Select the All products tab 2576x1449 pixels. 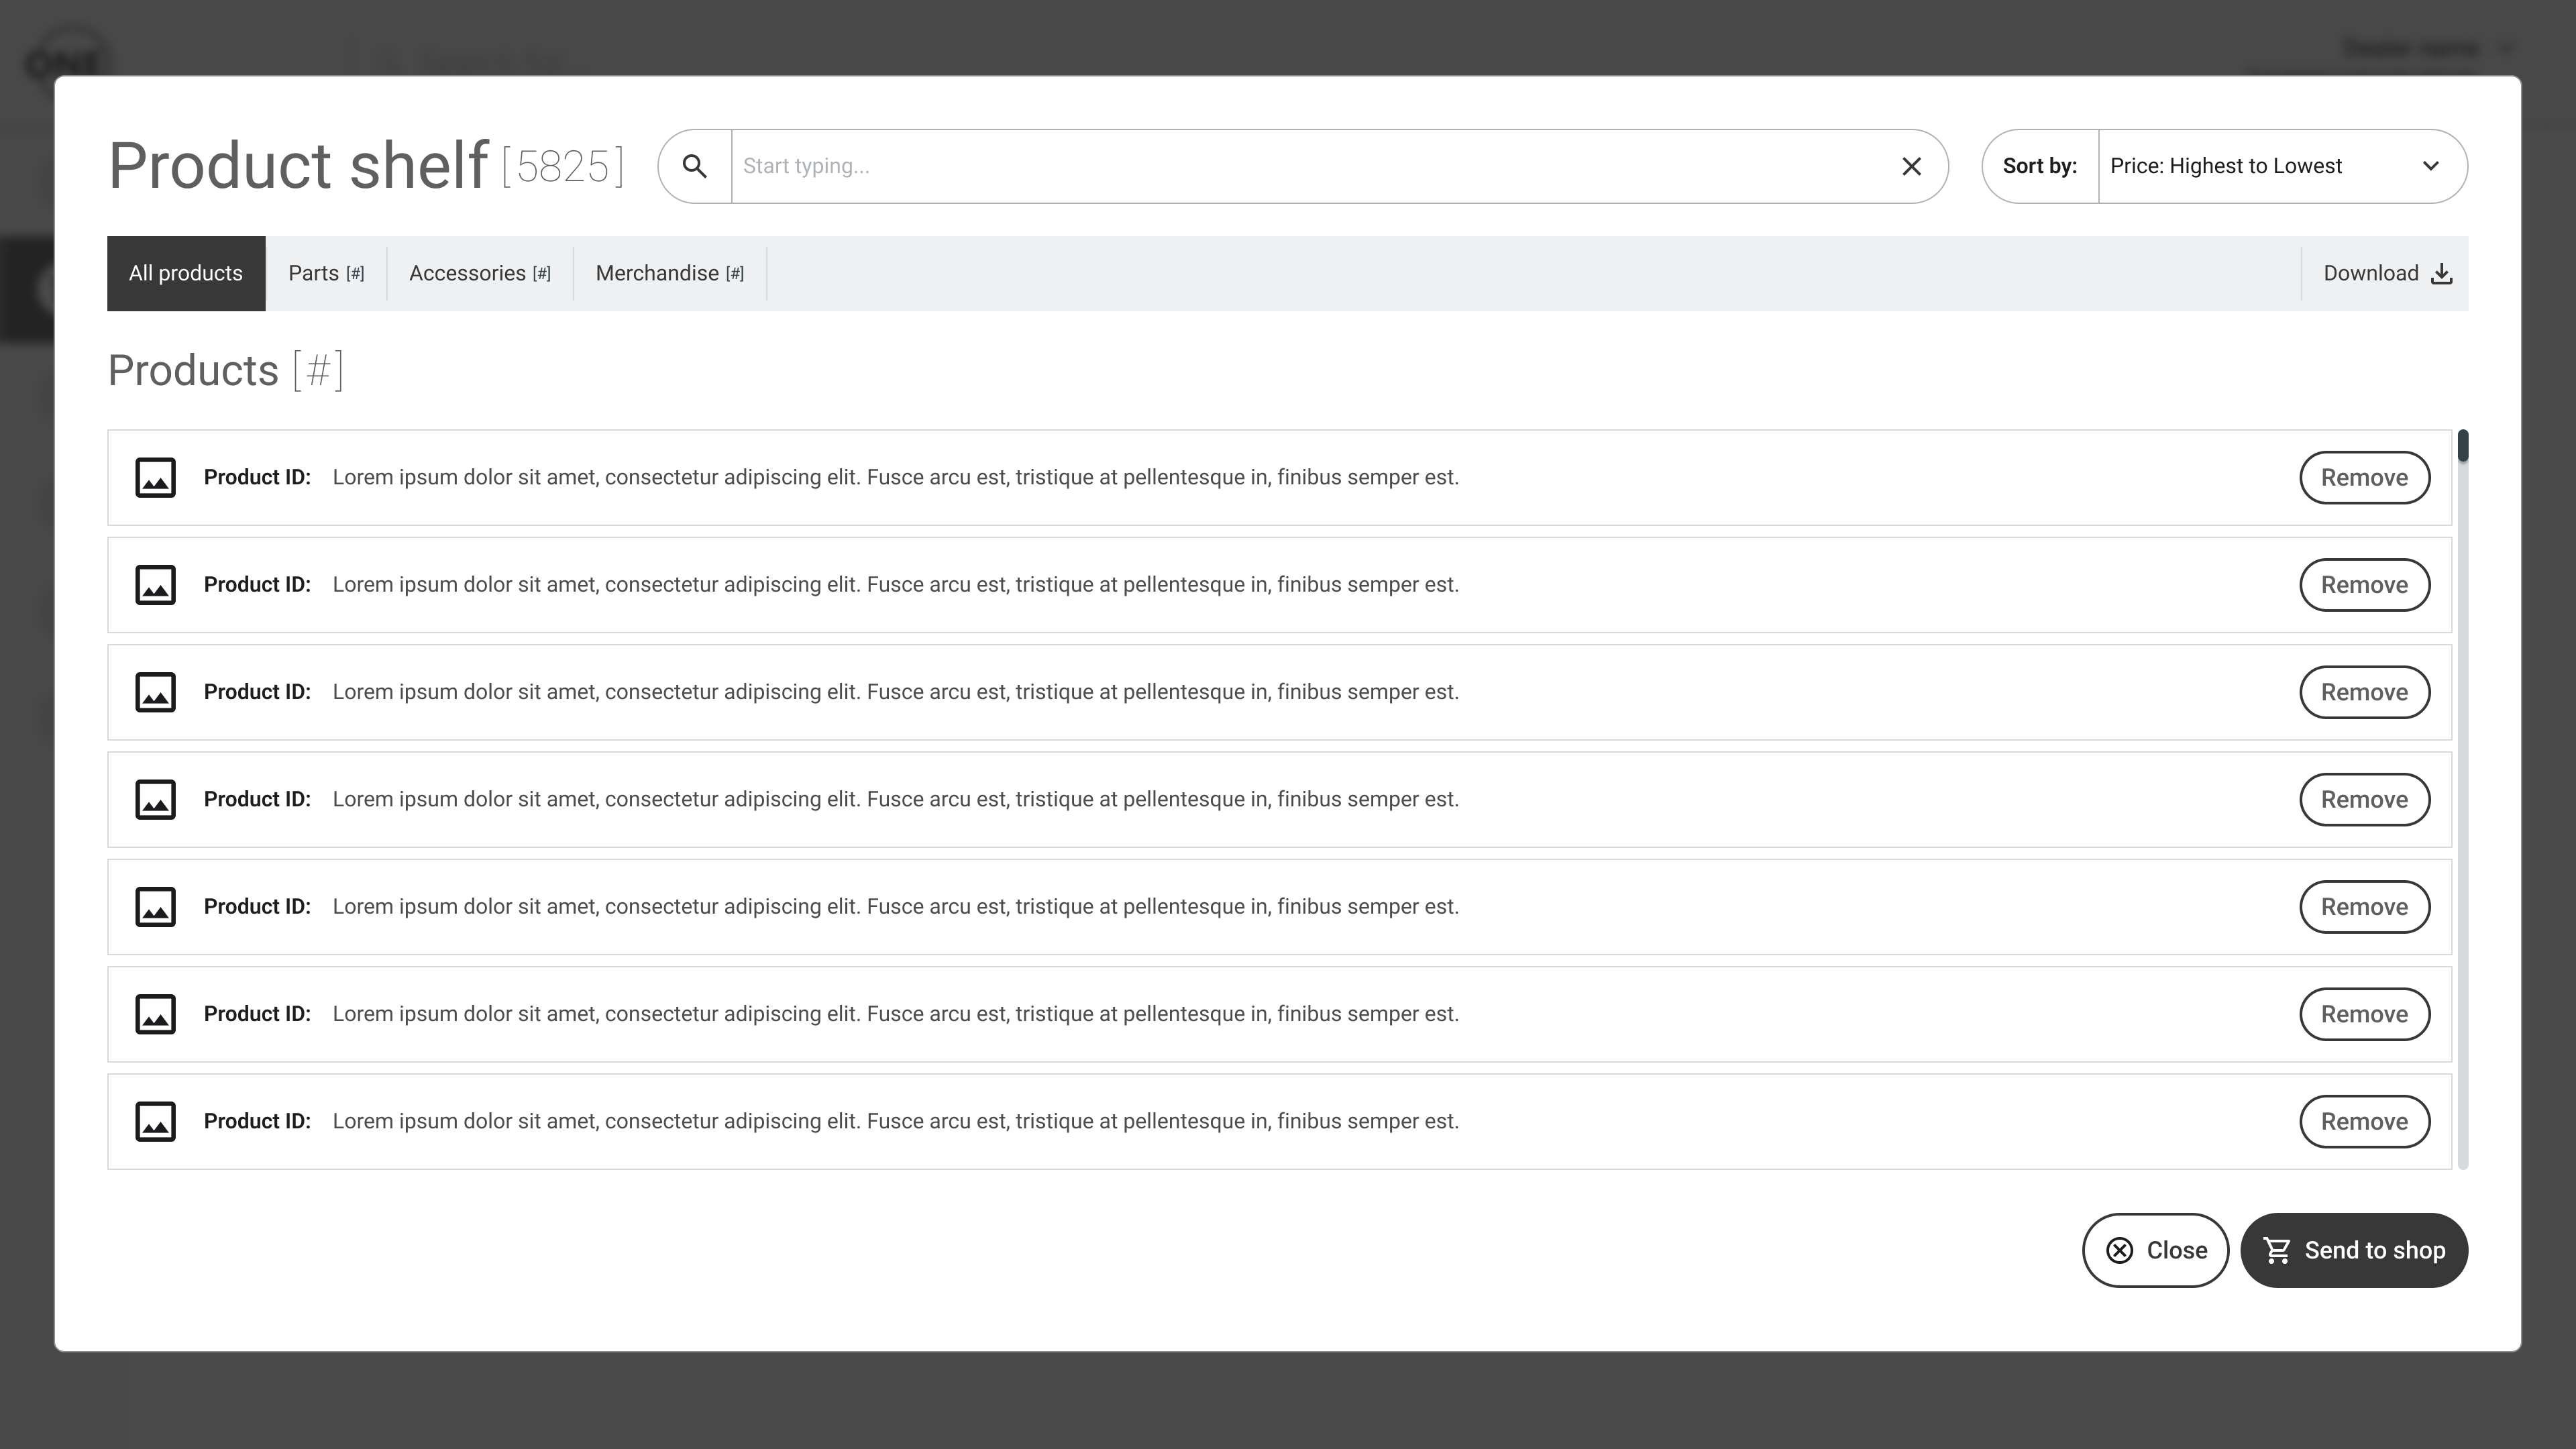[186, 274]
